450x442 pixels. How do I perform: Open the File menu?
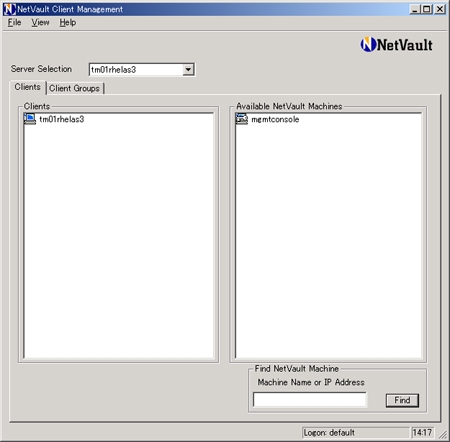14,23
